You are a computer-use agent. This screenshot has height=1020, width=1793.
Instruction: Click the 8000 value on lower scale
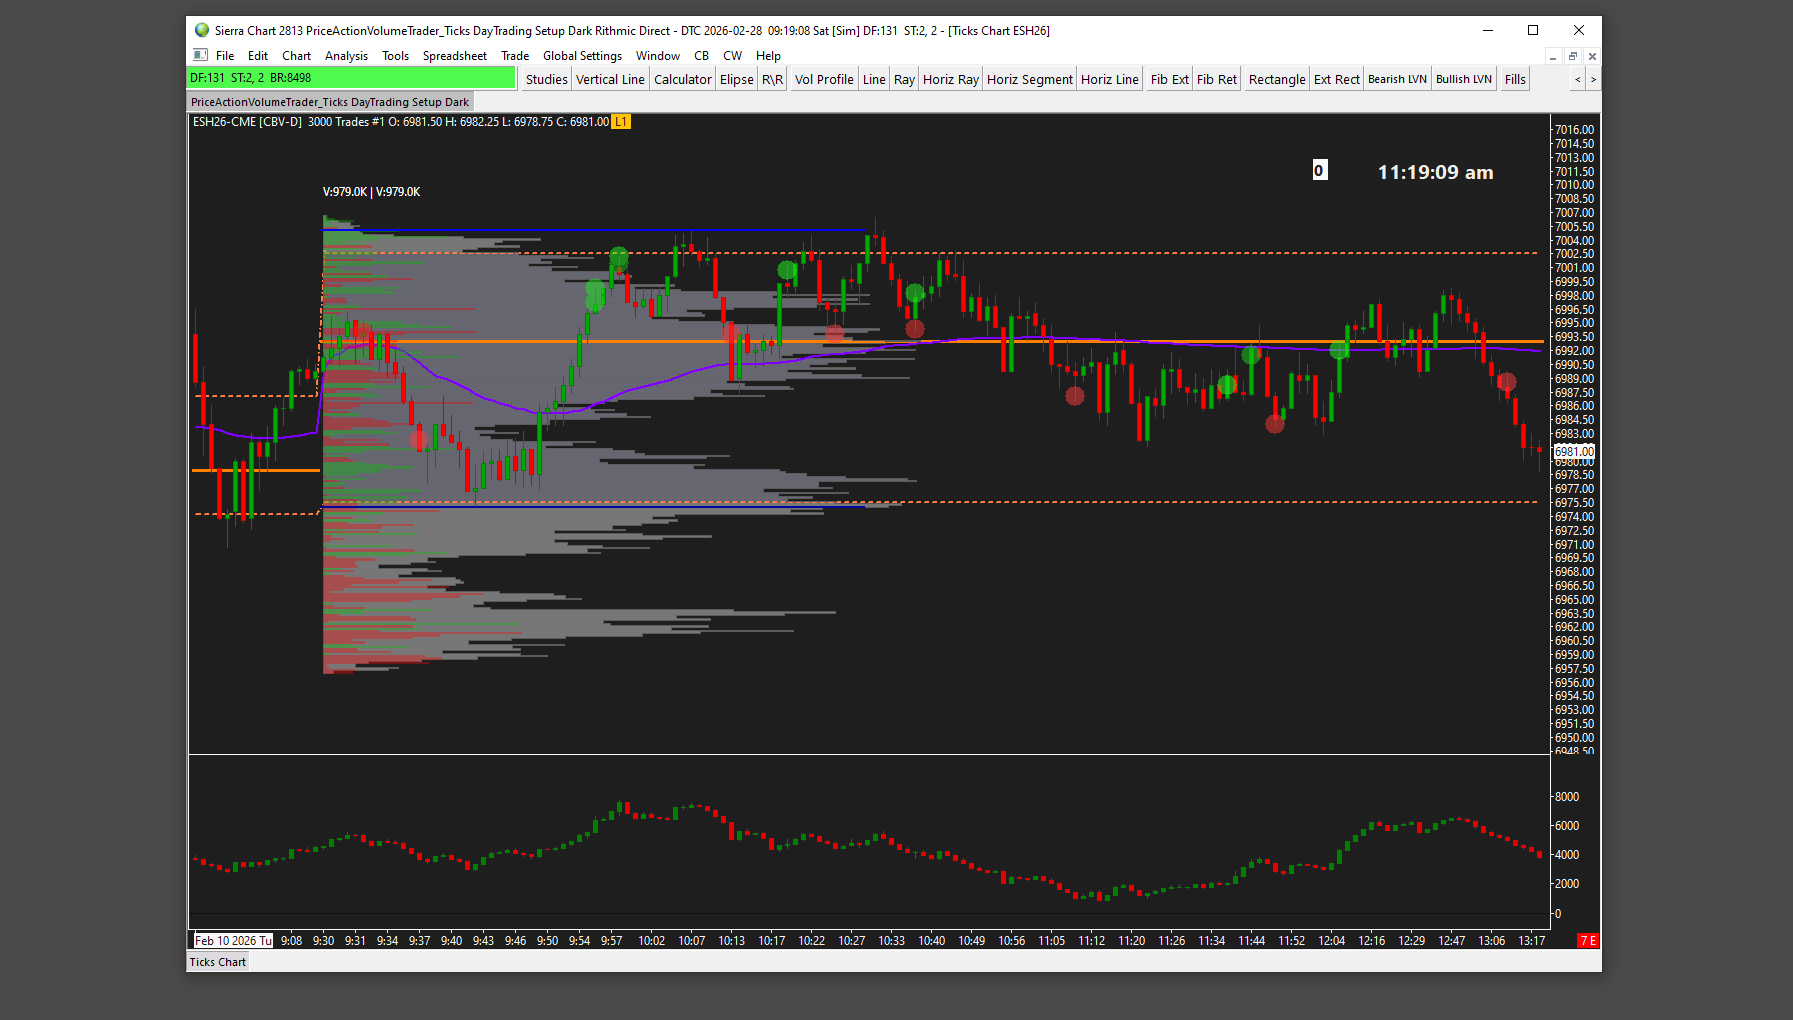click(x=1567, y=797)
